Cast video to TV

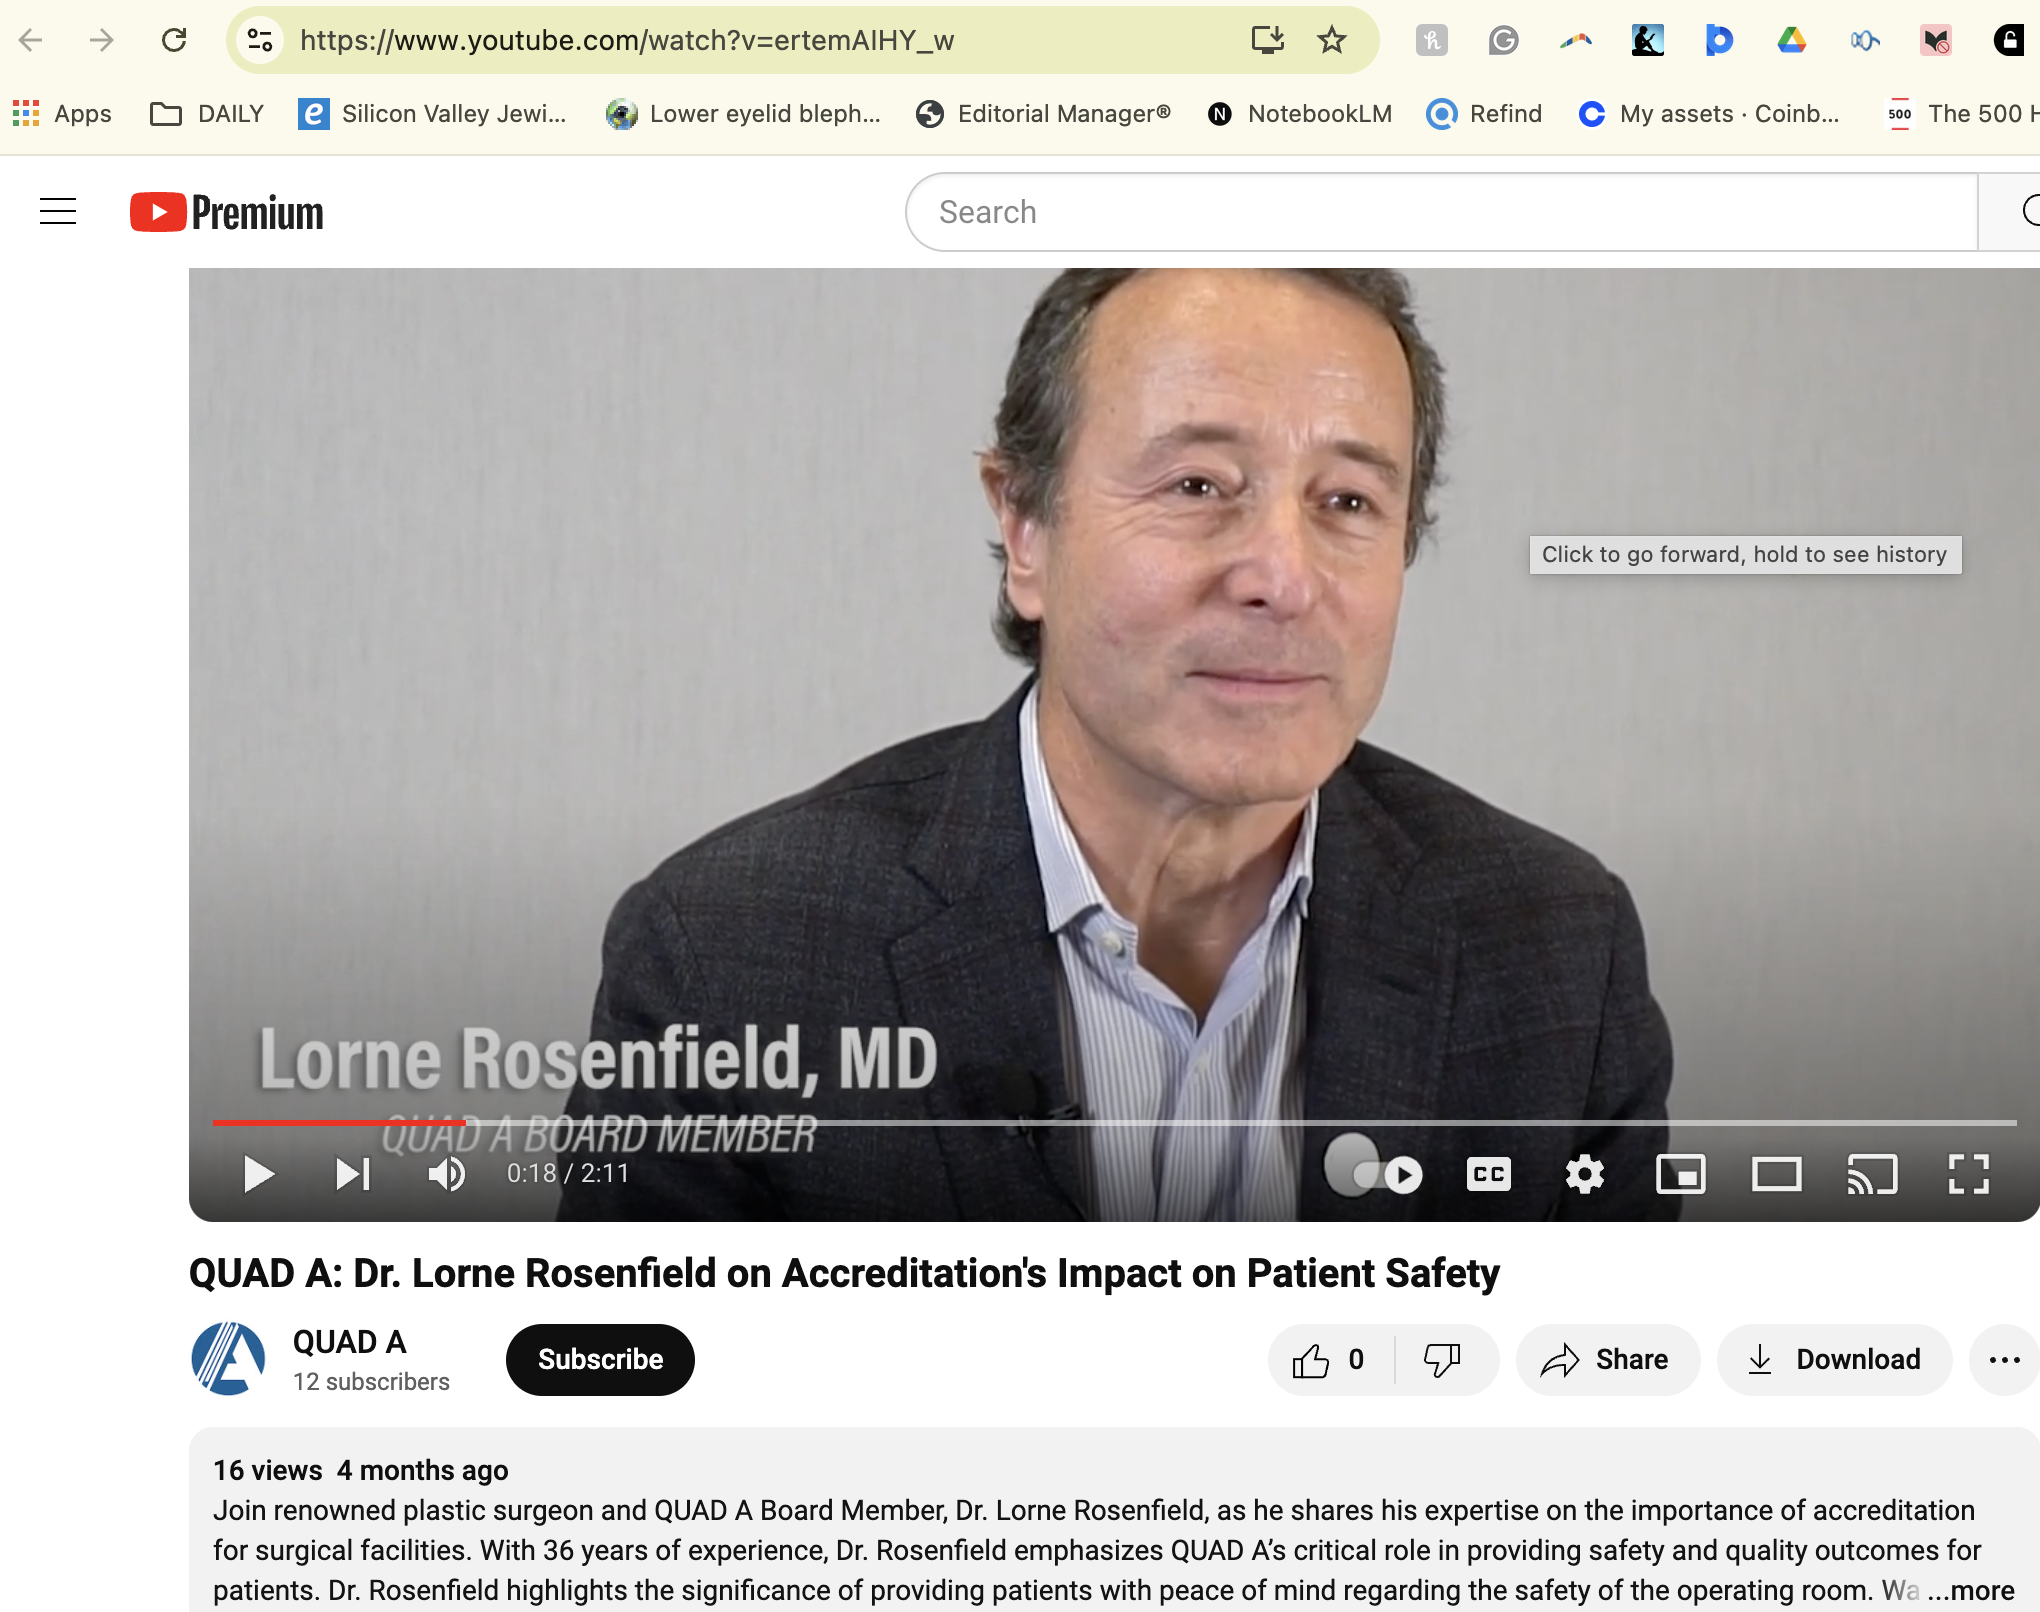click(1872, 1174)
